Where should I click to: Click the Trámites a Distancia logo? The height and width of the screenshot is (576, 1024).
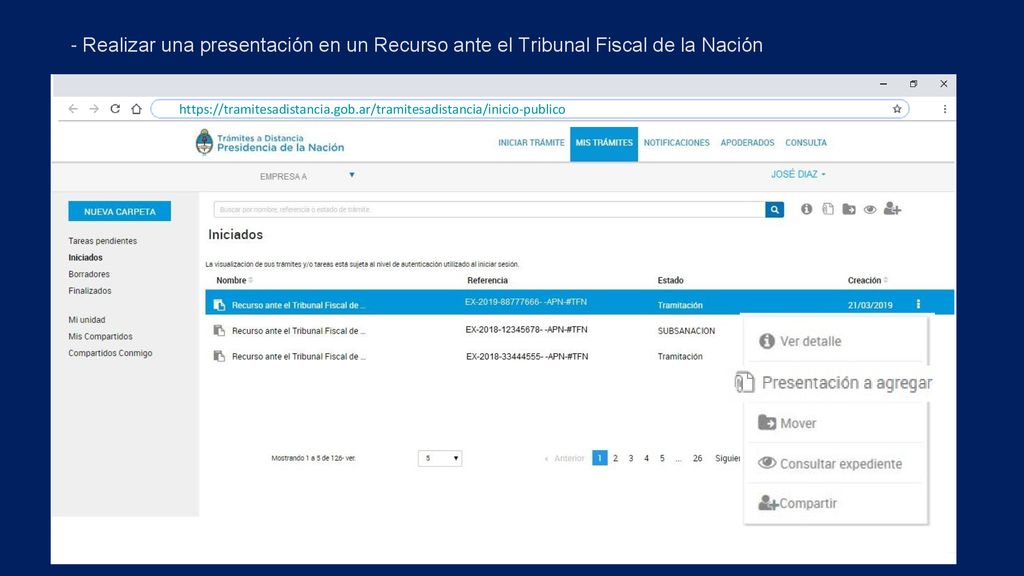[x=270, y=142]
